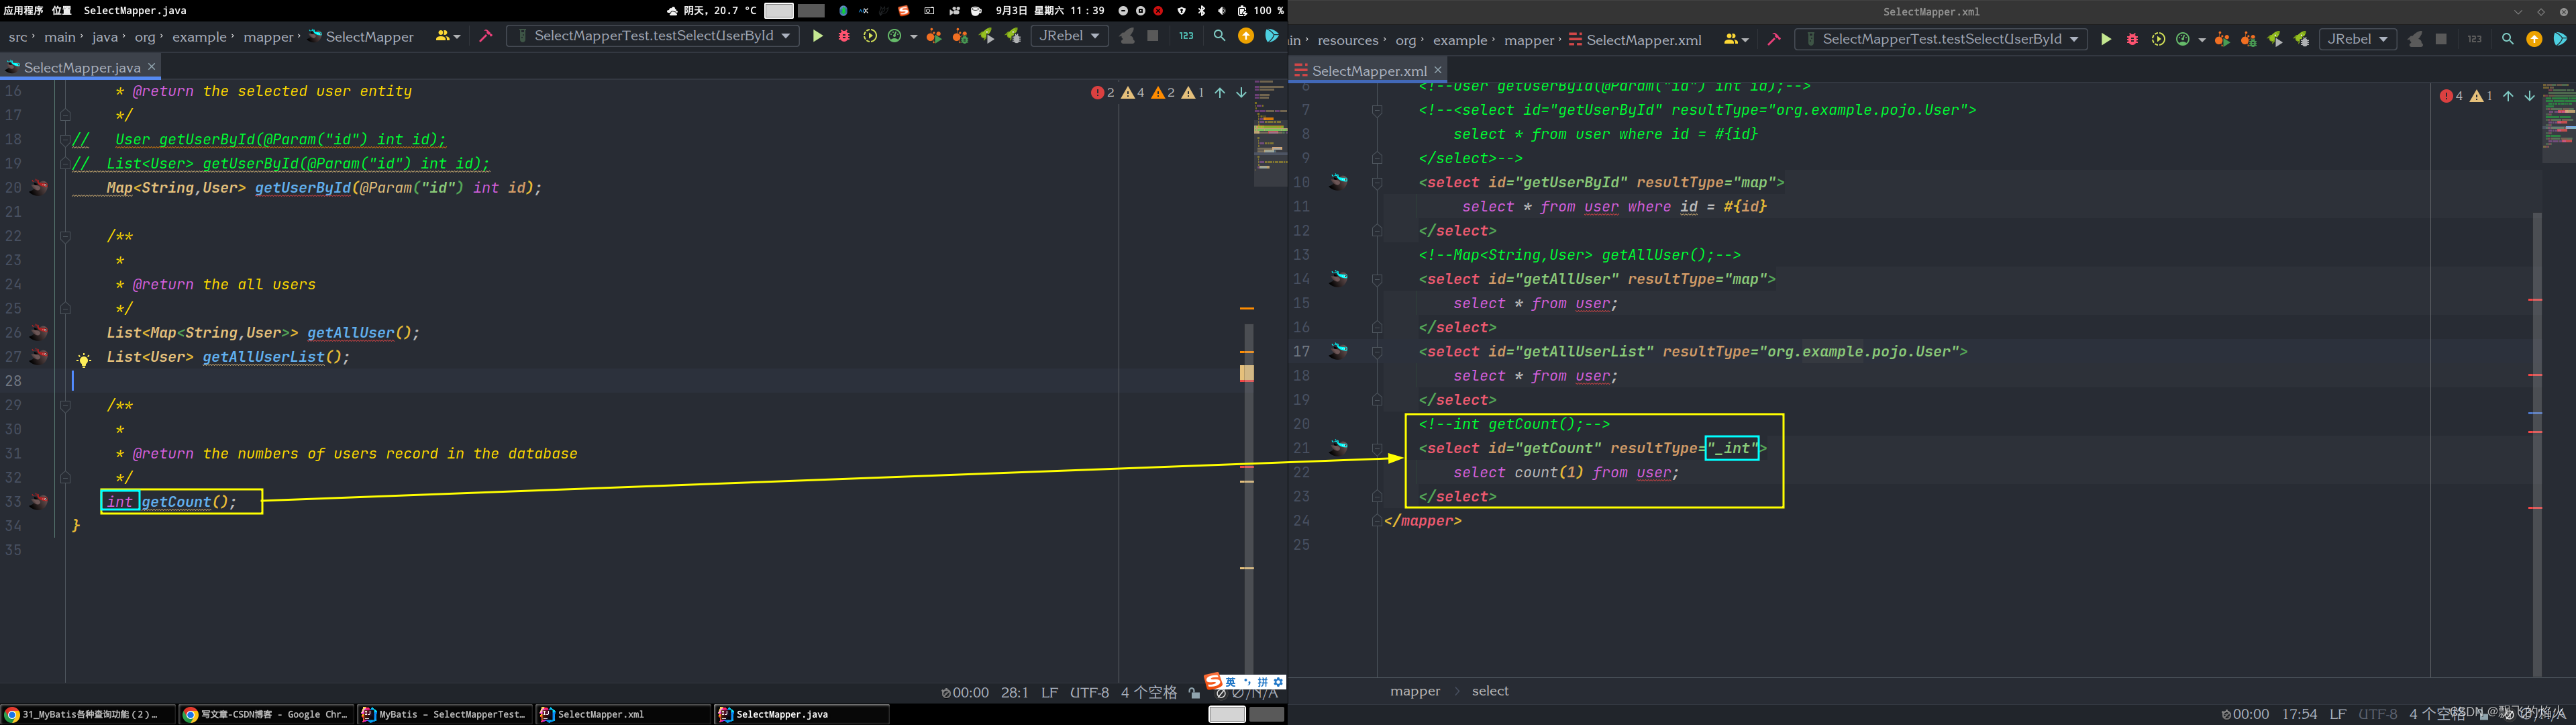Click the LF line separator in Java status bar
The width and height of the screenshot is (2576, 725).
[1049, 692]
